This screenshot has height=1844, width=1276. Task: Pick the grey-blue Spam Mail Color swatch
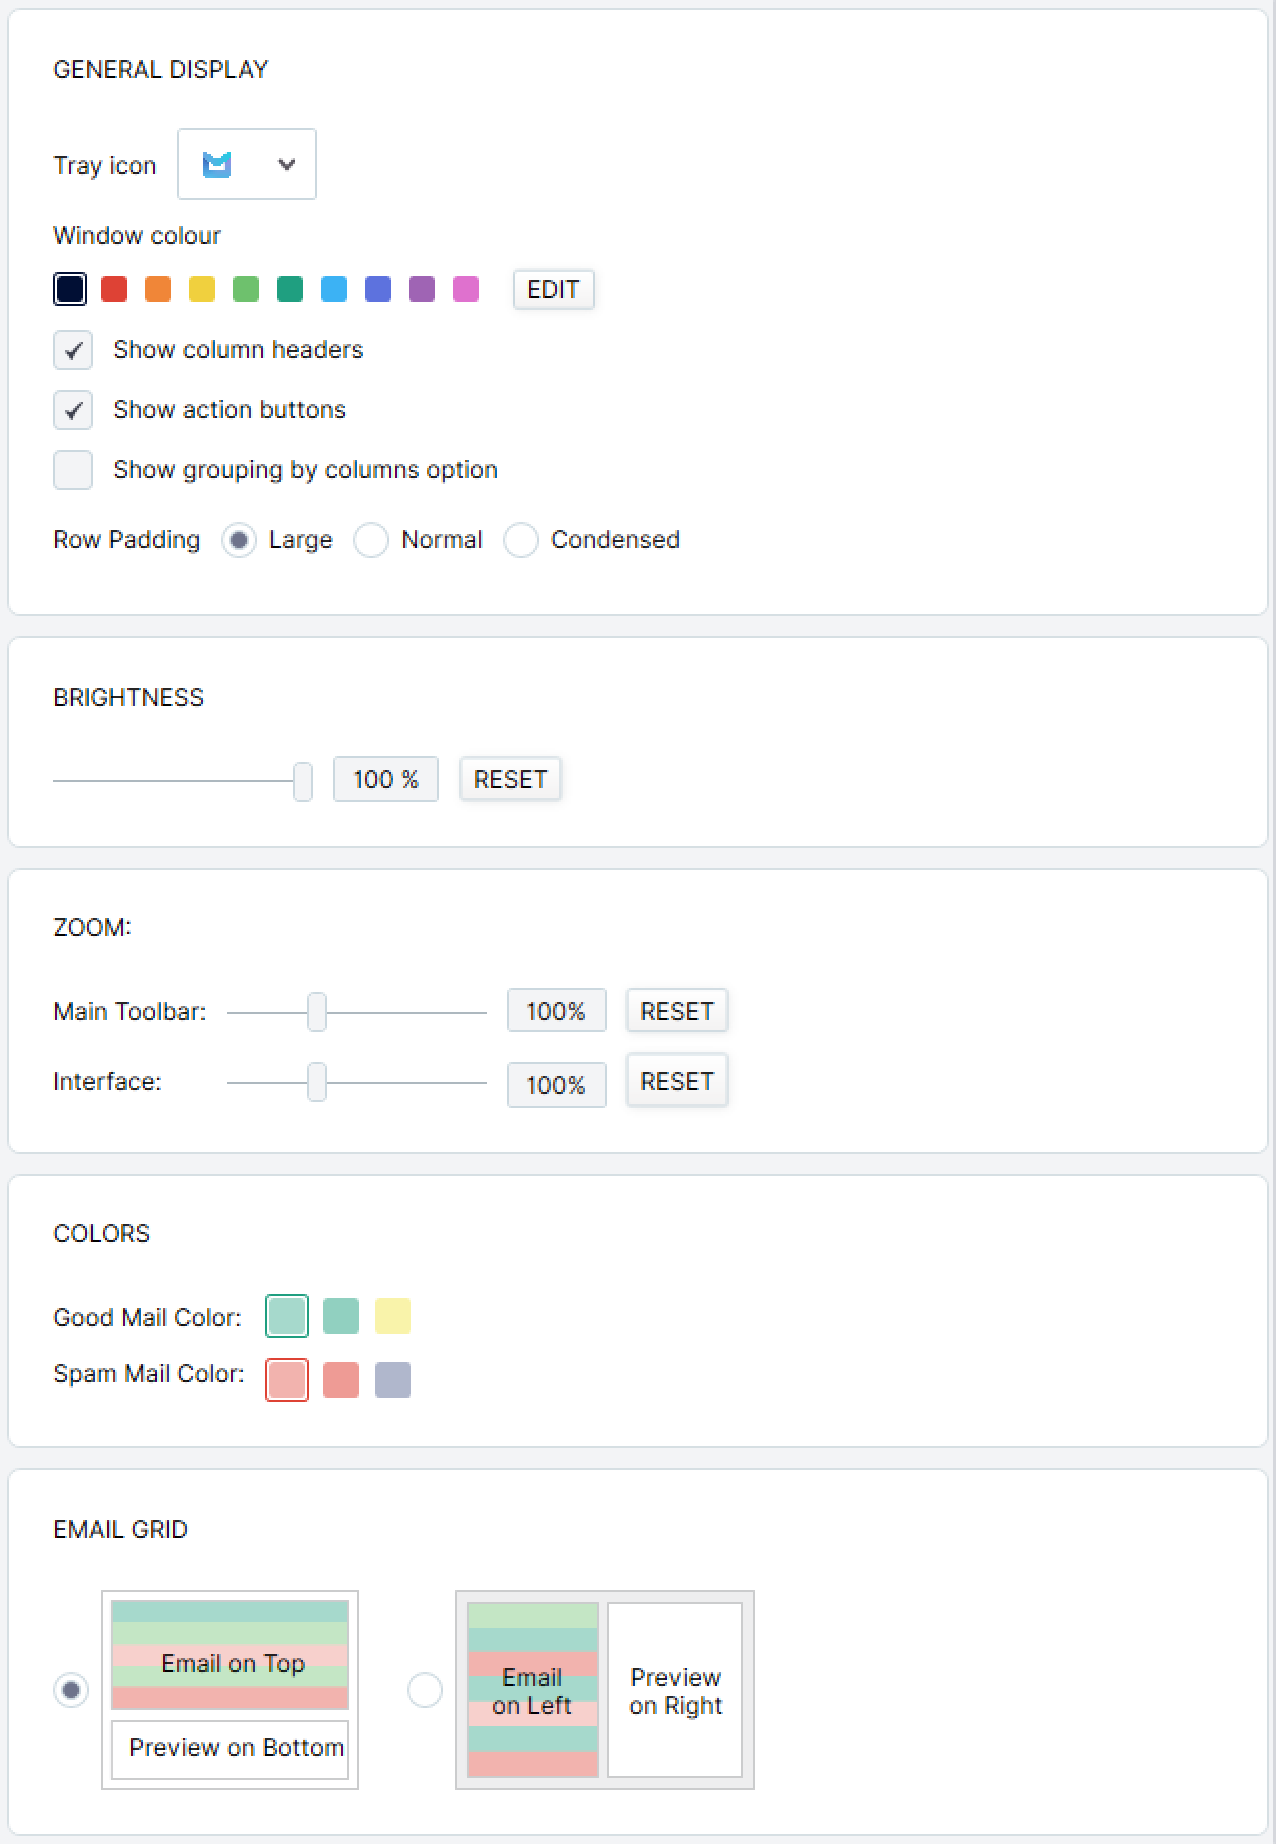click(x=393, y=1380)
